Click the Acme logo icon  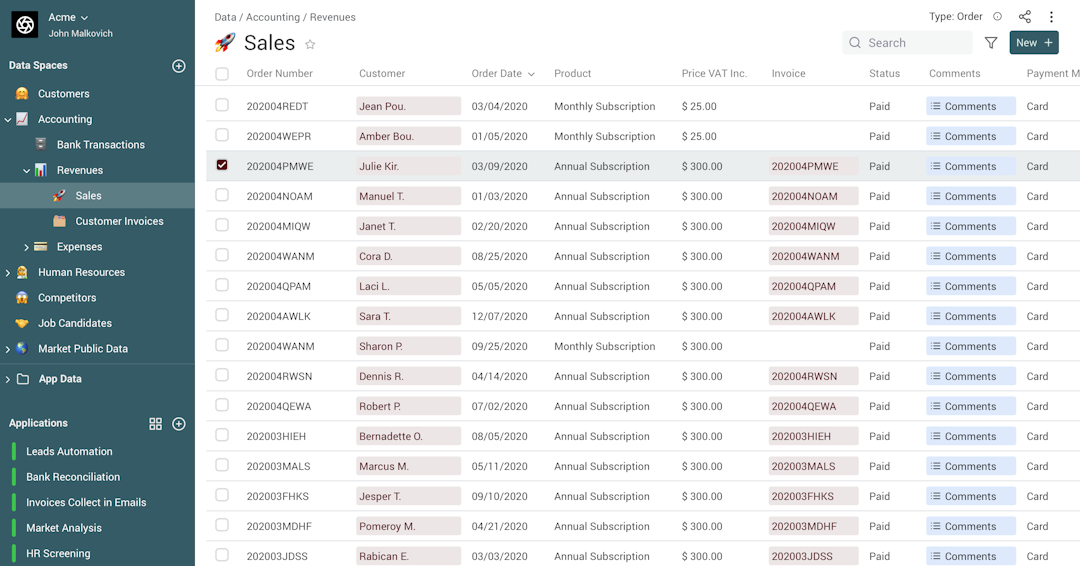coord(24,25)
